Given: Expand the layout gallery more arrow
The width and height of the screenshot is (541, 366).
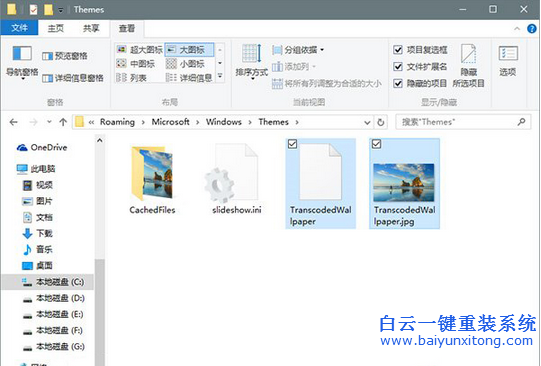Looking at the screenshot, I should [220, 76].
